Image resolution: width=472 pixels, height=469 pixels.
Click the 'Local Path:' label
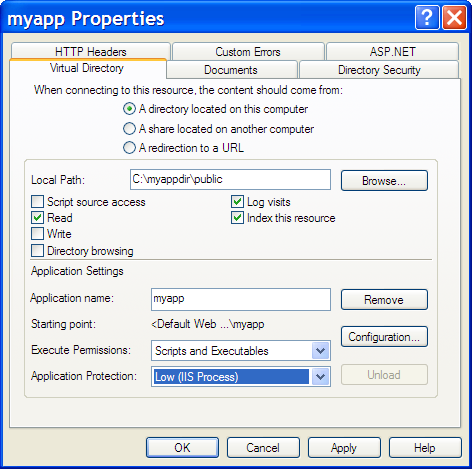[58, 180]
